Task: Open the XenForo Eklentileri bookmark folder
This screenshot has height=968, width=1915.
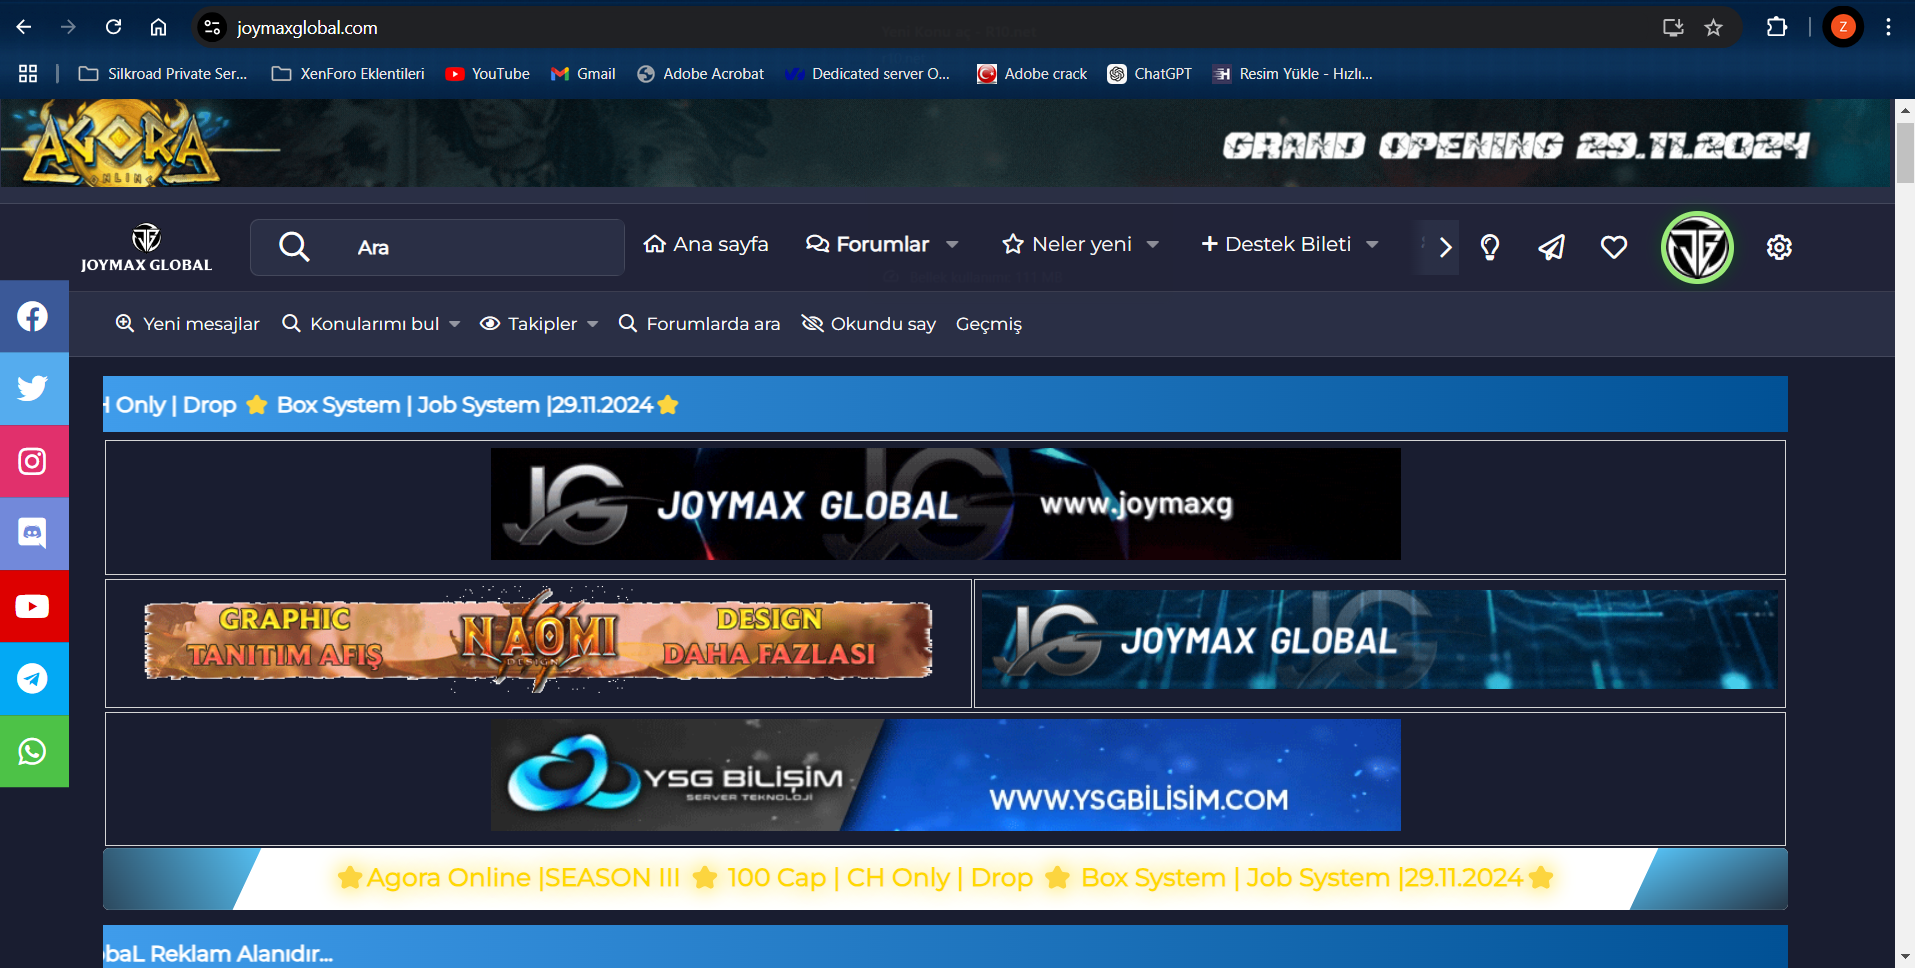Action: [x=348, y=73]
